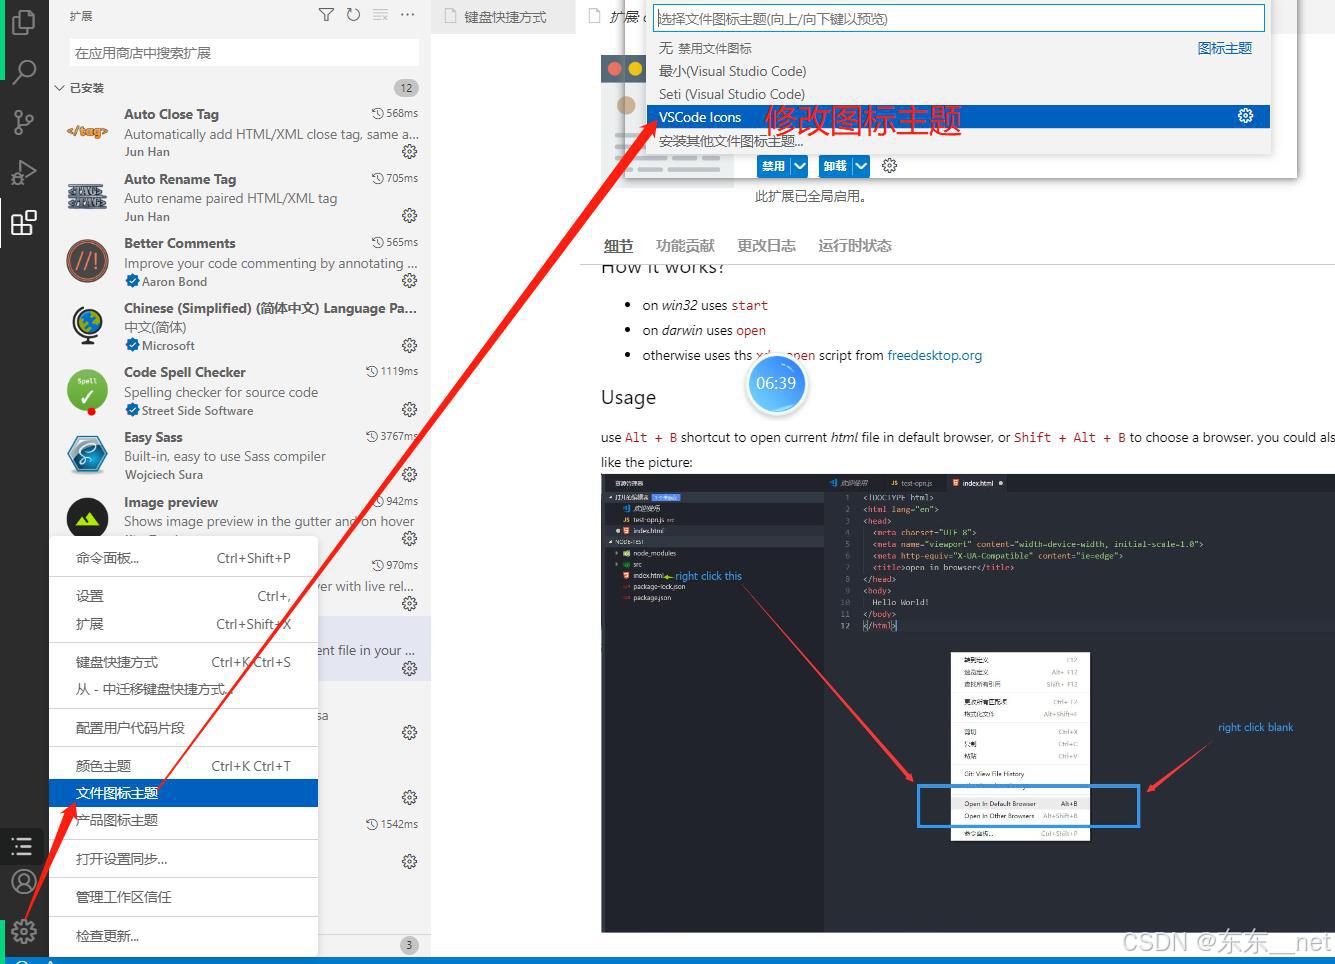The image size is (1335, 964).
Task: Choose 安装其他文件图标主题... option
Action: [958, 141]
